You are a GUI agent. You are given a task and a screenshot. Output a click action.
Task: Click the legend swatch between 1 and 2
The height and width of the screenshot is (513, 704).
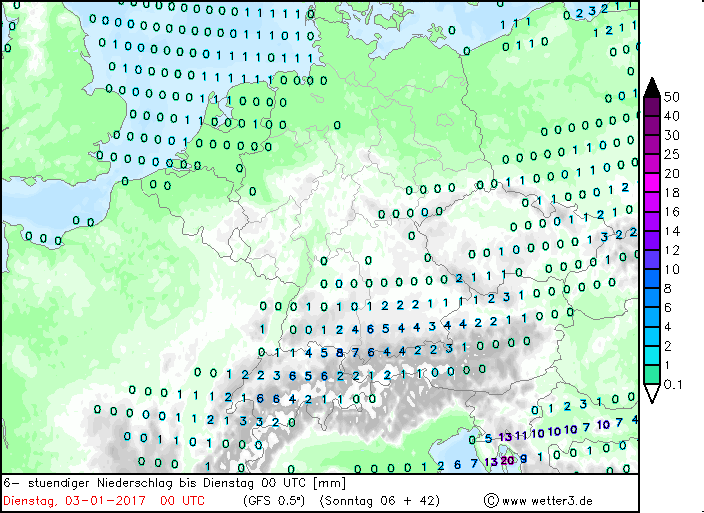[x=652, y=356]
